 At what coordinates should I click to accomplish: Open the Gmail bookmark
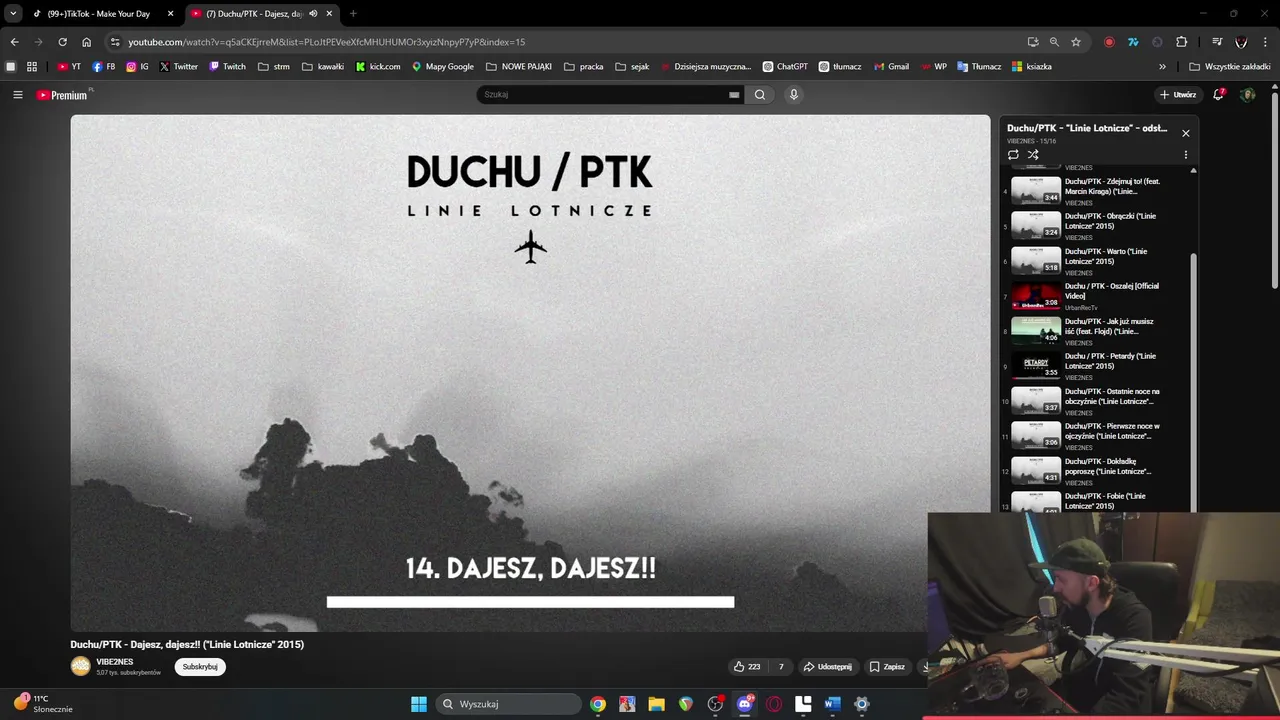[x=891, y=67]
